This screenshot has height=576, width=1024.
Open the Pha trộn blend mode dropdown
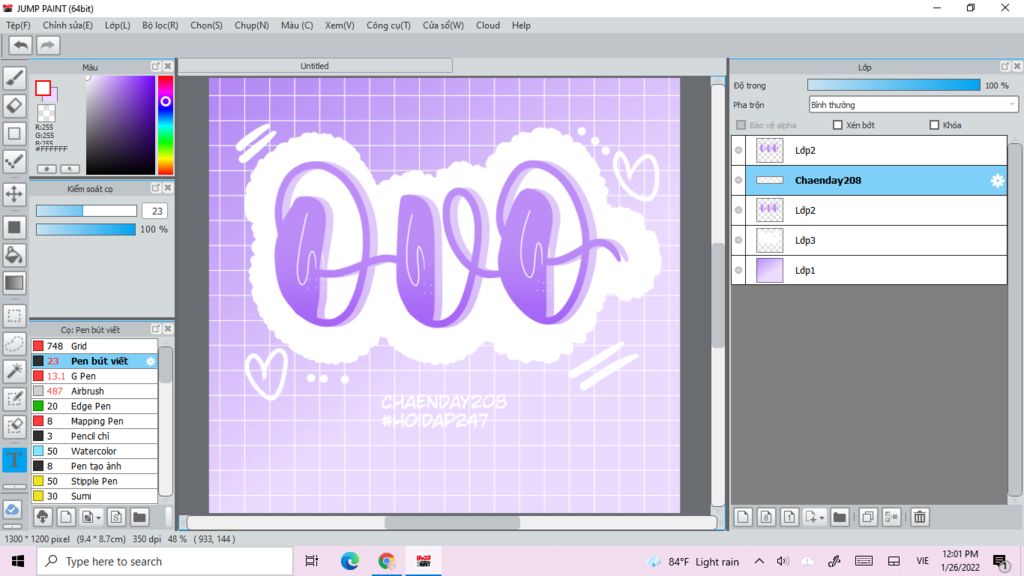click(x=913, y=104)
